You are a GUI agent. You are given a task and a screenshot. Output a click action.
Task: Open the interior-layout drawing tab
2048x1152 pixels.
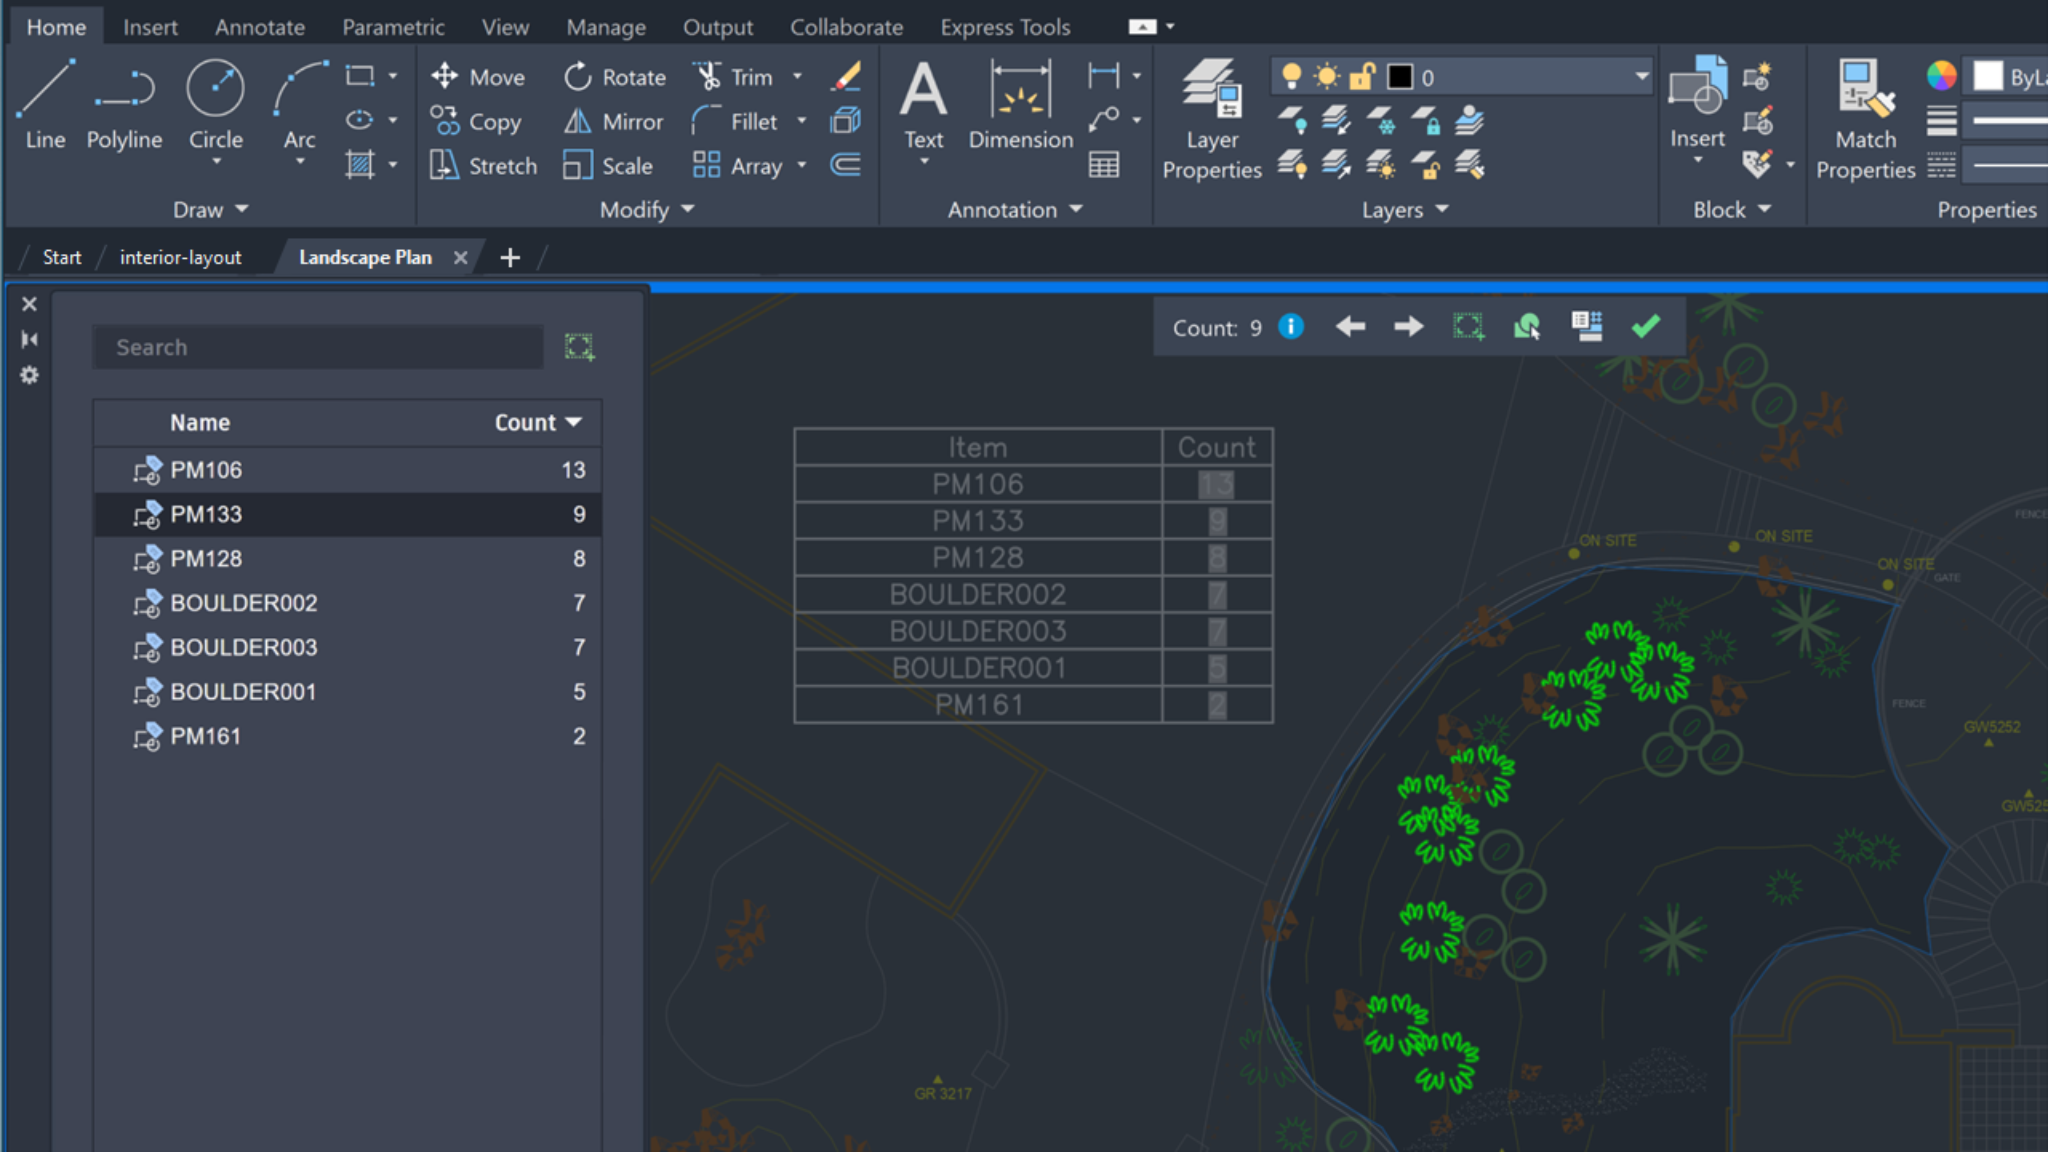tap(180, 257)
